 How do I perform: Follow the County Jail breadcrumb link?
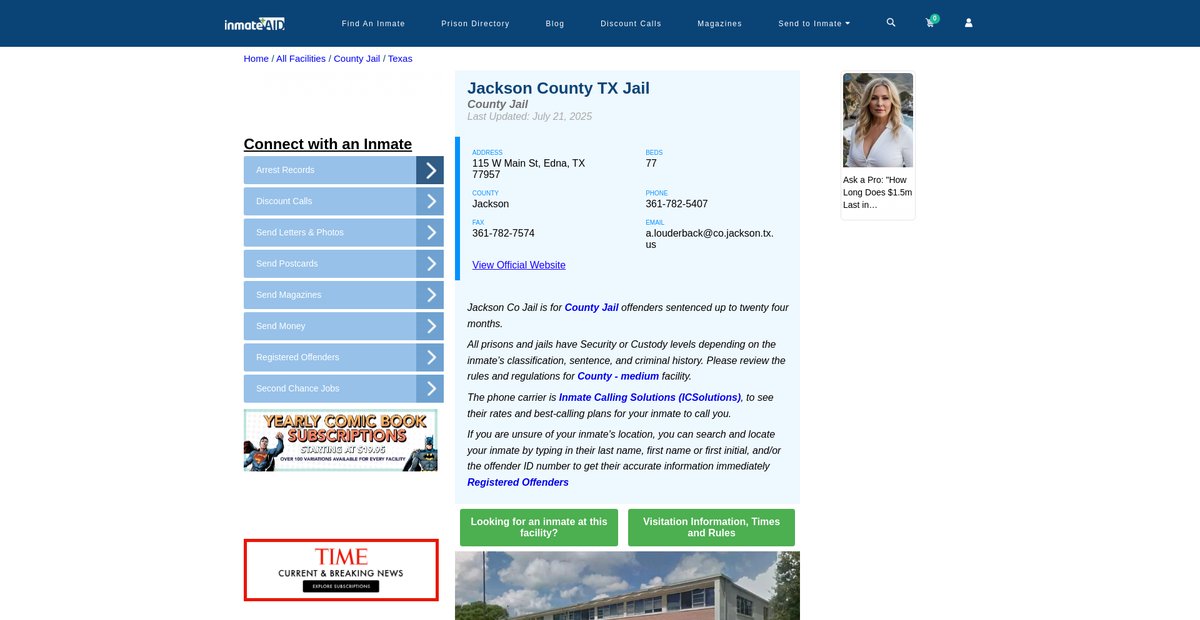click(356, 59)
